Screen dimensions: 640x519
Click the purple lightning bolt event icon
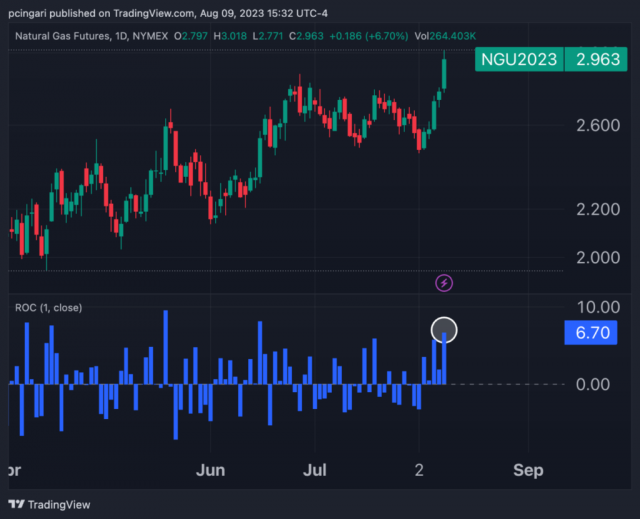click(x=444, y=283)
